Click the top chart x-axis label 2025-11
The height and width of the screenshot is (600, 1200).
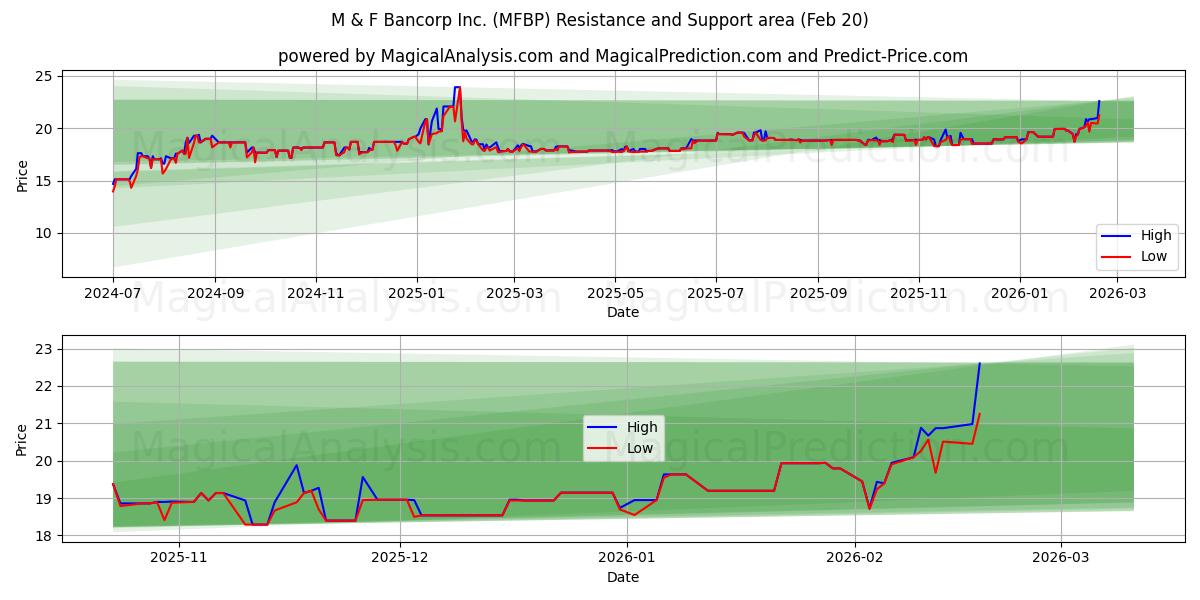coord(919,295)
